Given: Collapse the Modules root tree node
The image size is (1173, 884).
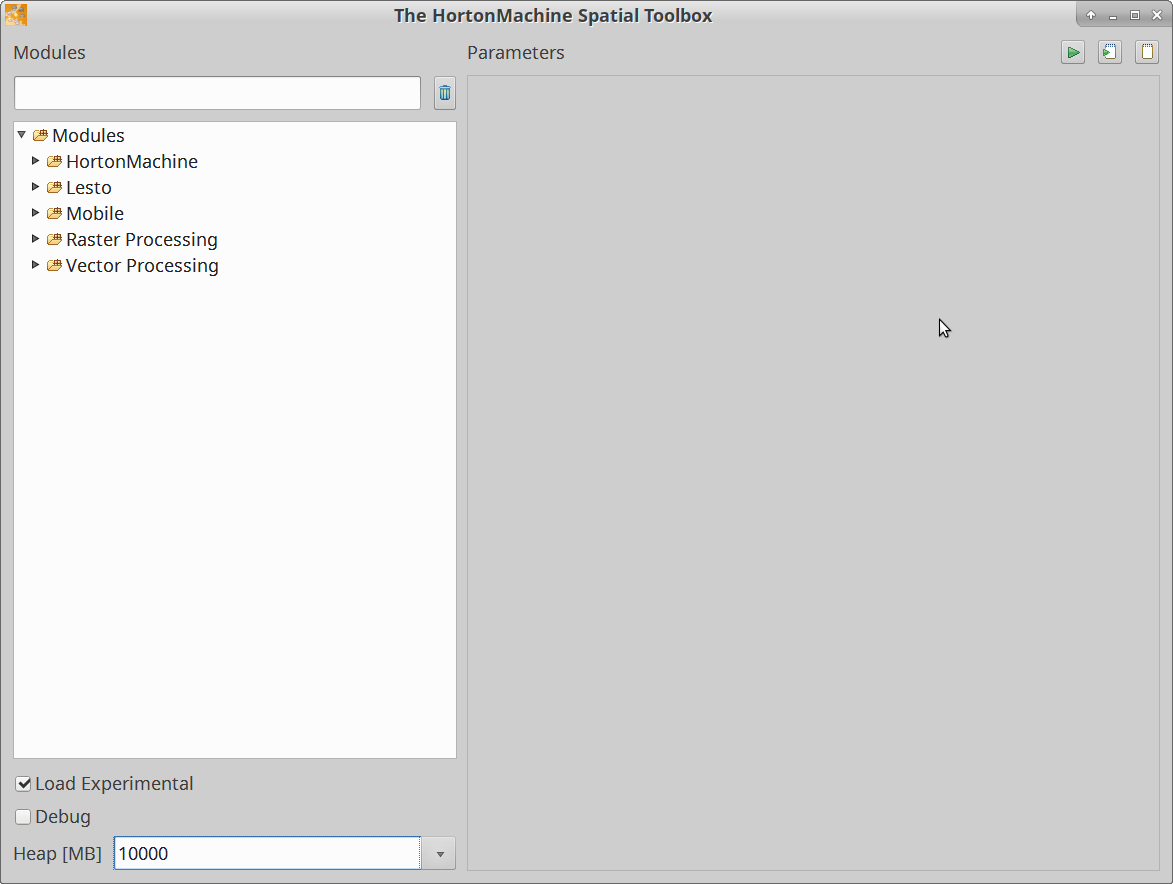Looking at the screenshot, I should (x=22, y=135).
